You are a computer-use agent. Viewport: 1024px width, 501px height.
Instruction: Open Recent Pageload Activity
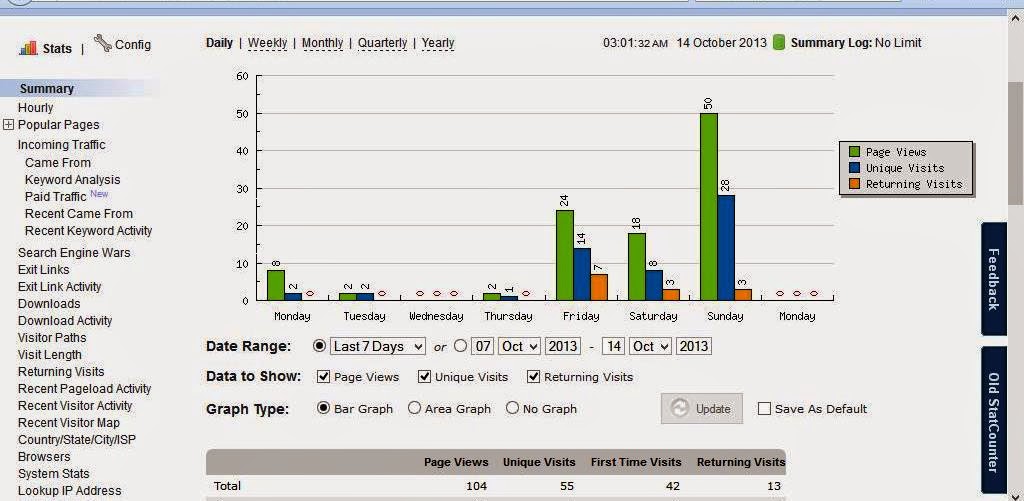coord(84,389)
